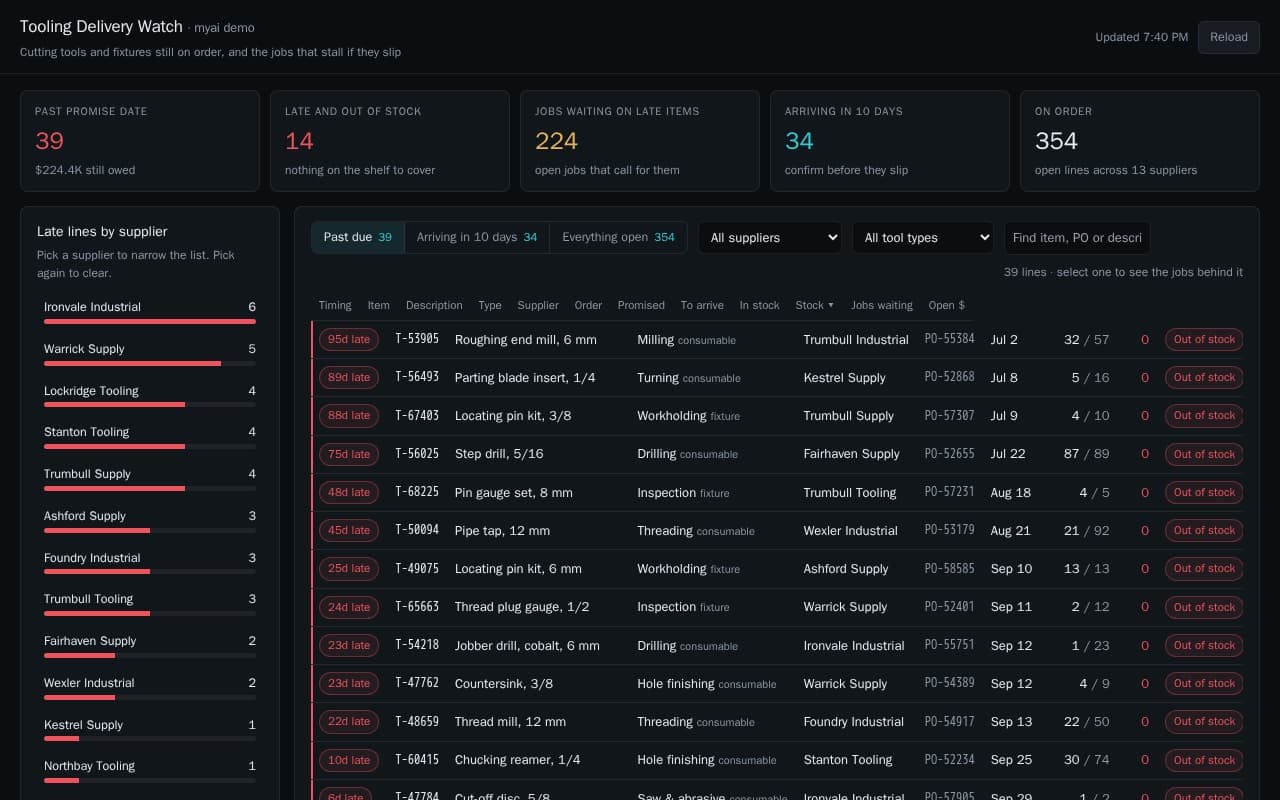Click PO-54389 order number
This screenshot has width=1280, height=800.
[949, 683]
